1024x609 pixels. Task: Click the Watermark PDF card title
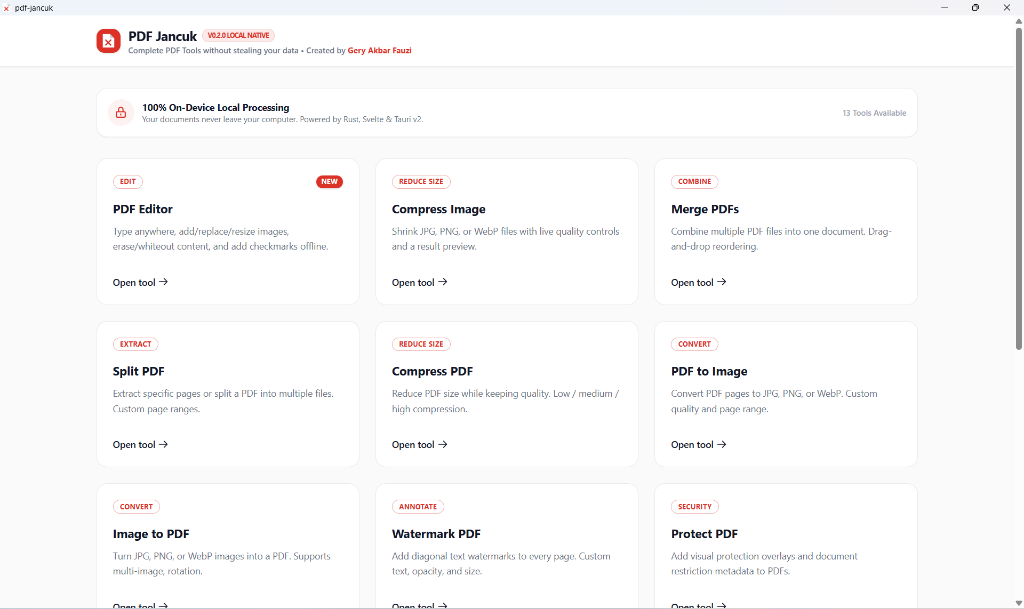[x=436, y=534]
